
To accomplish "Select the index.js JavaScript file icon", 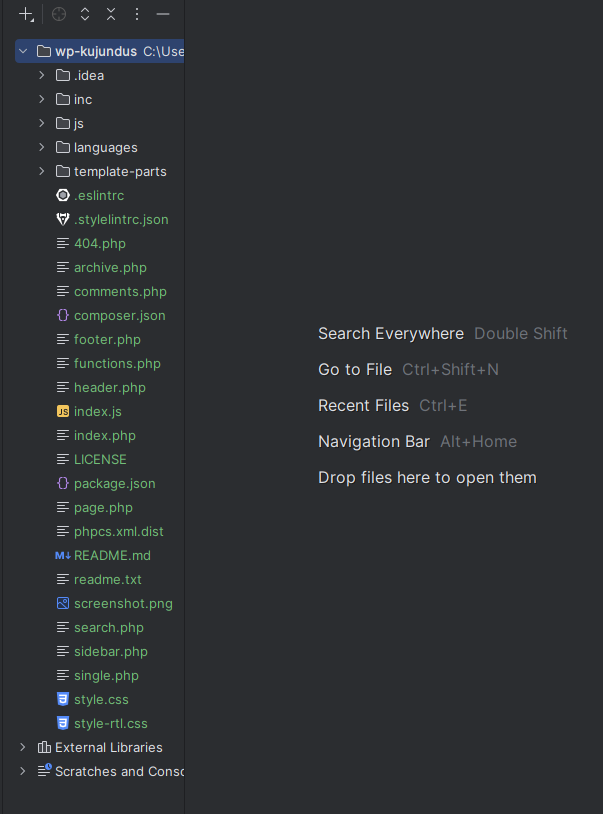I will click(63, 411).
